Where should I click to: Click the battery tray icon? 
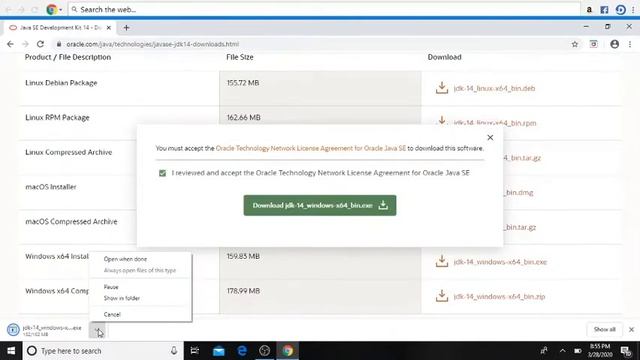[578, 351]
